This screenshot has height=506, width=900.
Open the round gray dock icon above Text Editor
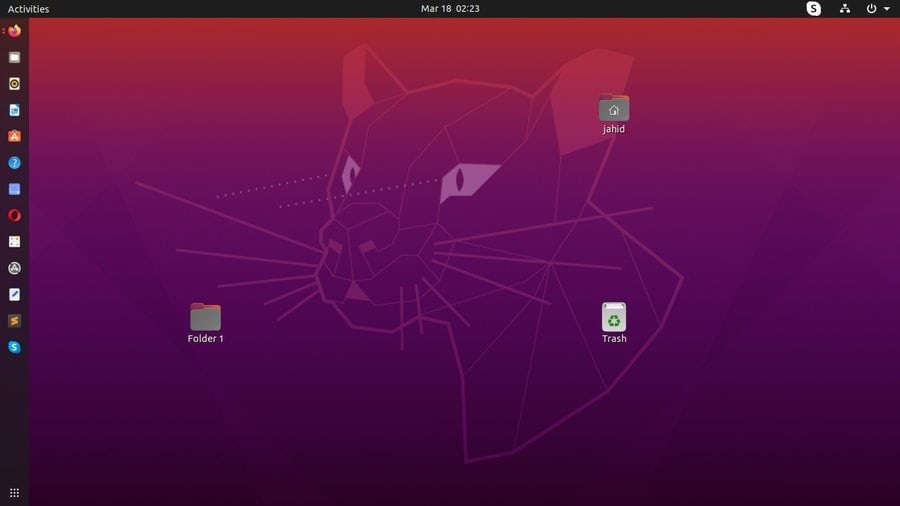pyautogui.click(x=14, y=268)
